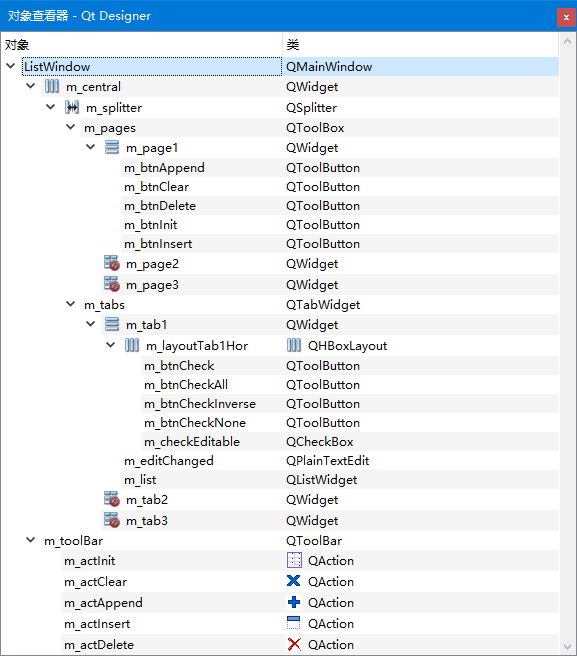Click the horizontal layout icon beside m_central
This screenshot has height=656, width=577.
[52, 87]
